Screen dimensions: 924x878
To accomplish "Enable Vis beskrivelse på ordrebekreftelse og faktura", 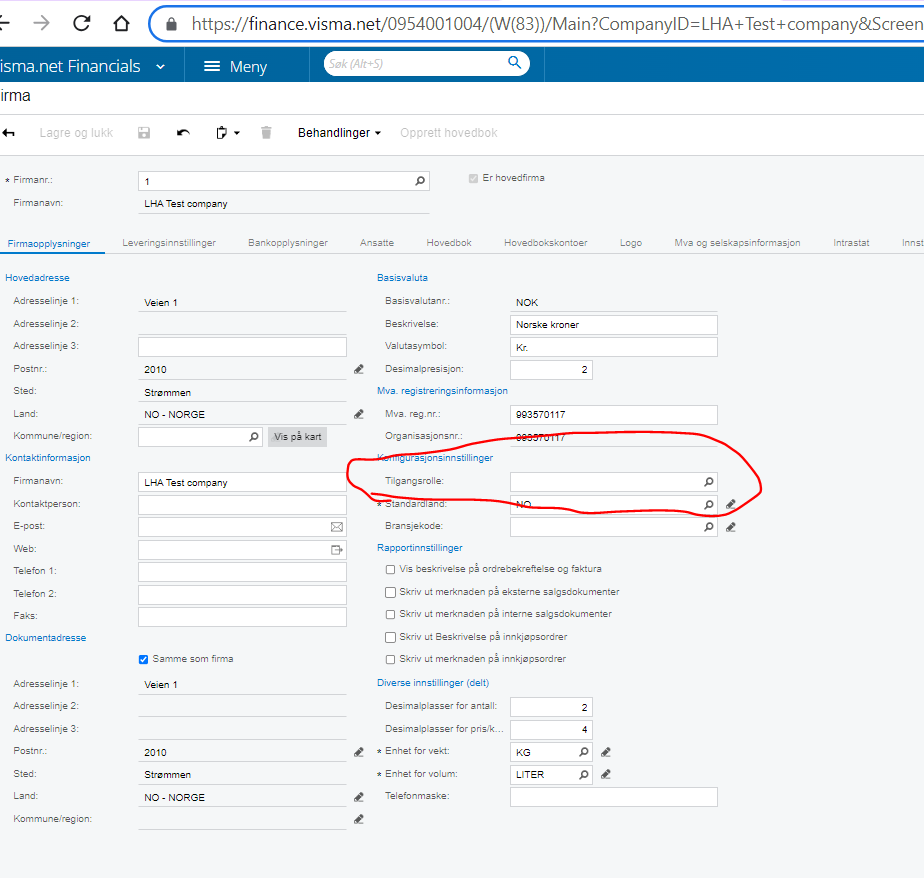I will 390,569.
